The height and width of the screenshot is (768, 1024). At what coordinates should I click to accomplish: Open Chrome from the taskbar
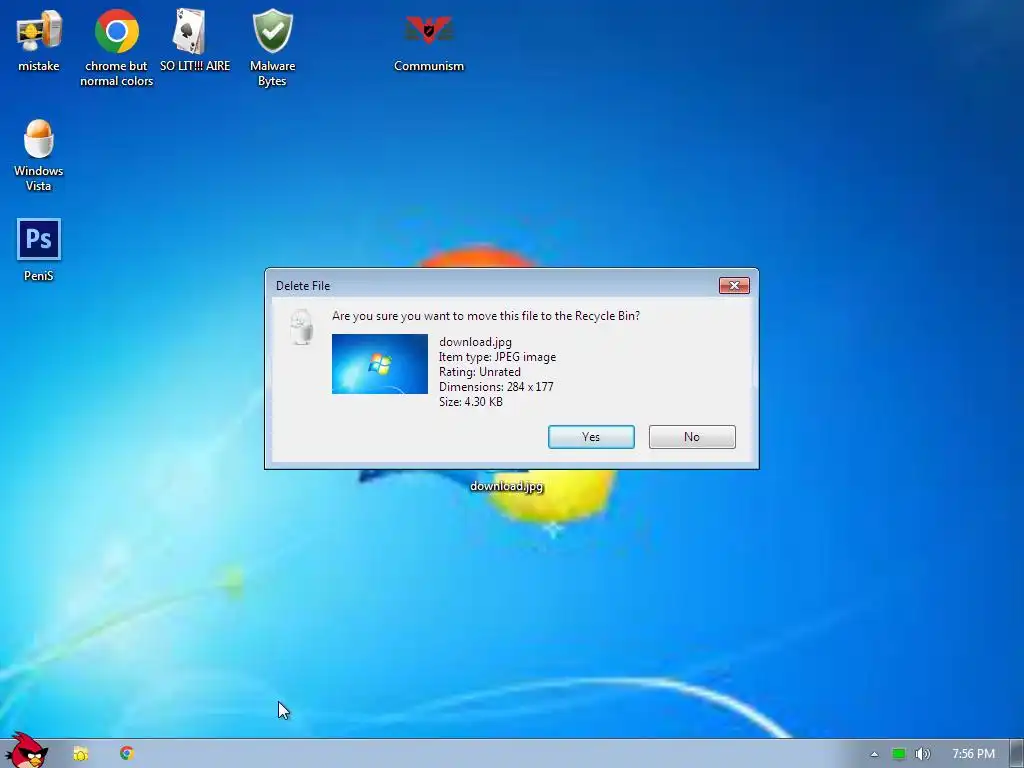(127, 753)
